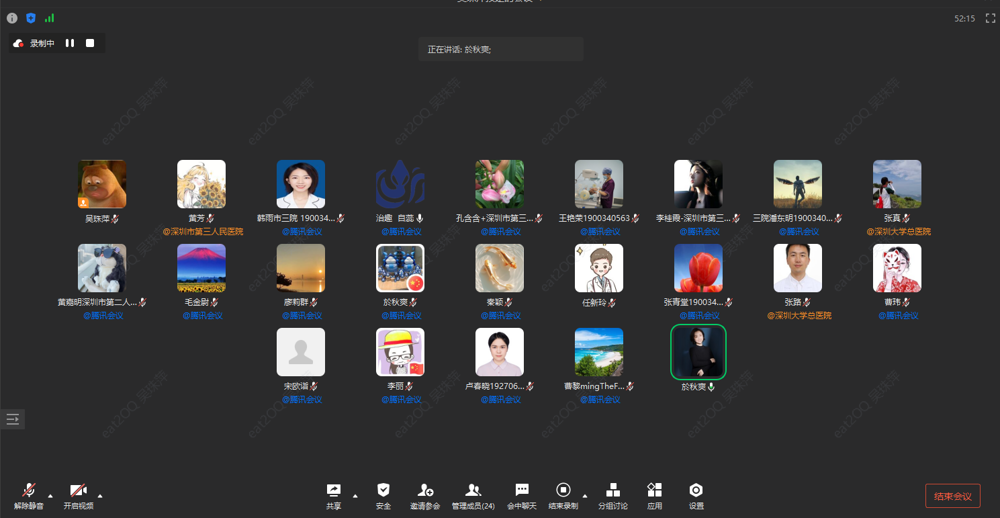This screenshot has width=1000, height=518.
Task: Open in-meeting chat (会中聊天)
Action: pos(521,495)
